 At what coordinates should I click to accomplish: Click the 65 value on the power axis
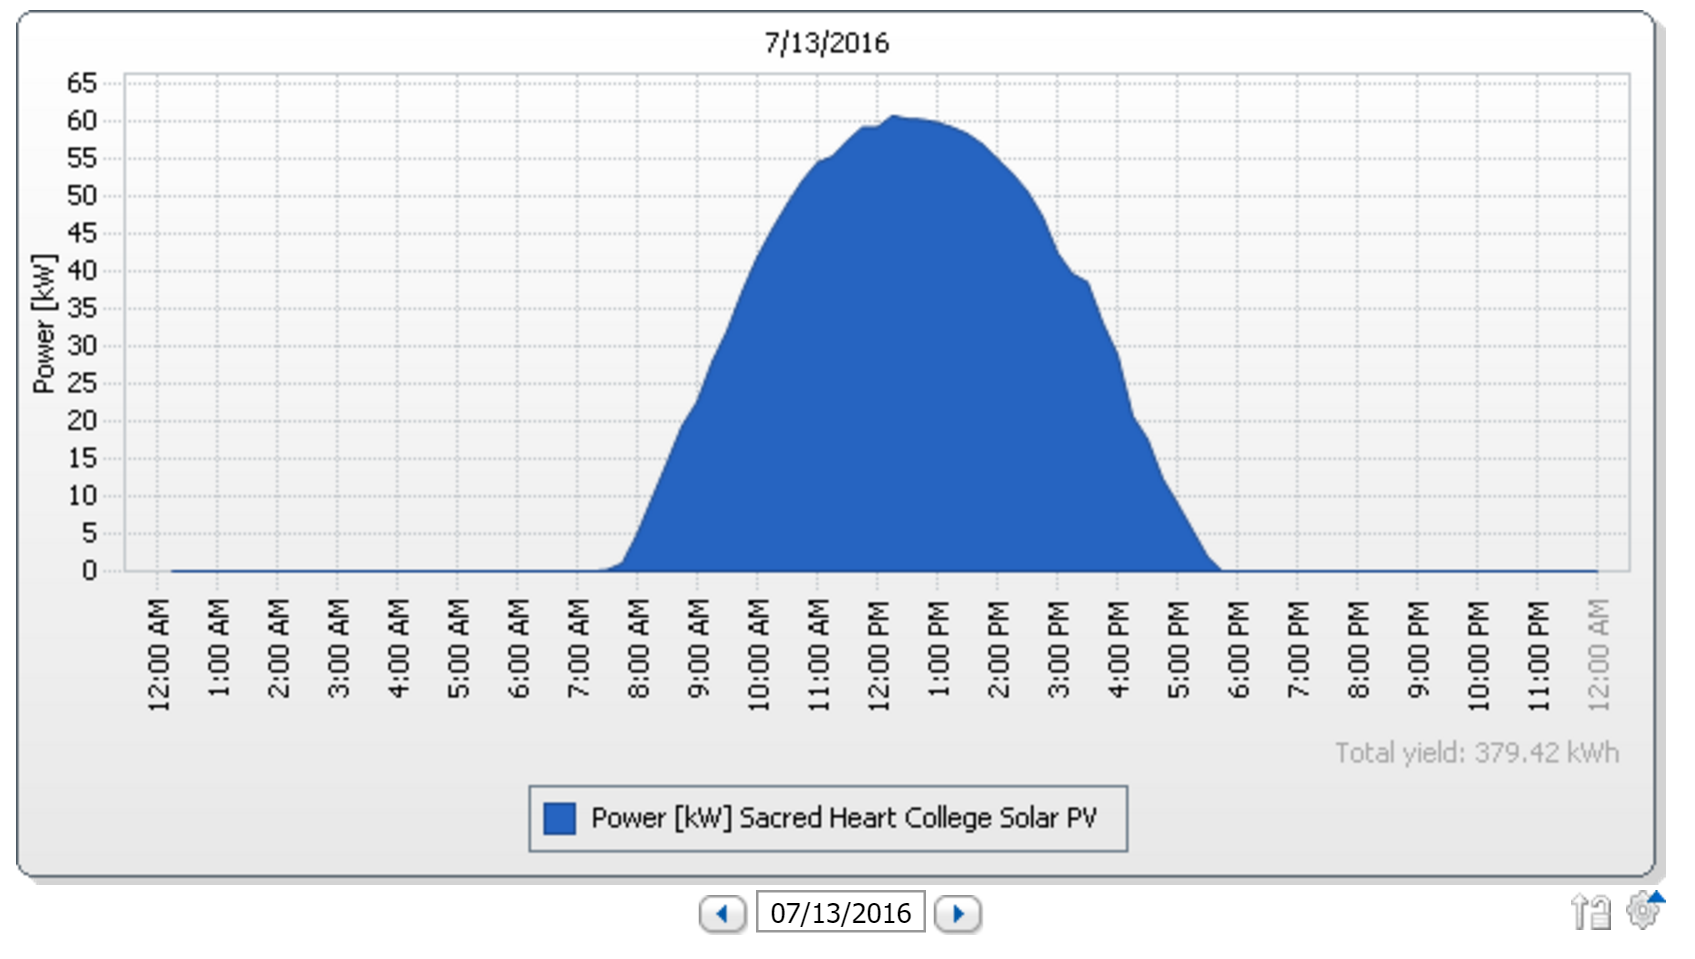click(82, 83)
